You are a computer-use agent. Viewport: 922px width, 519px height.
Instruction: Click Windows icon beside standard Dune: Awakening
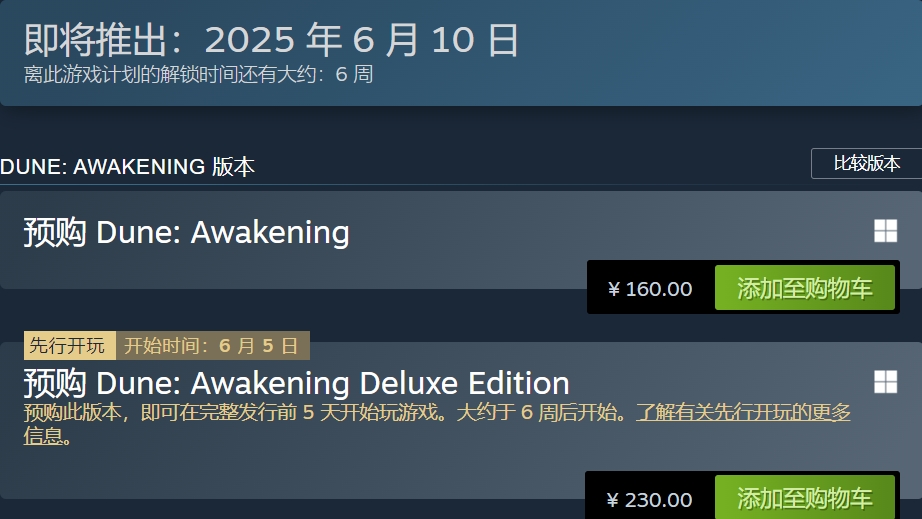[885, 232]
